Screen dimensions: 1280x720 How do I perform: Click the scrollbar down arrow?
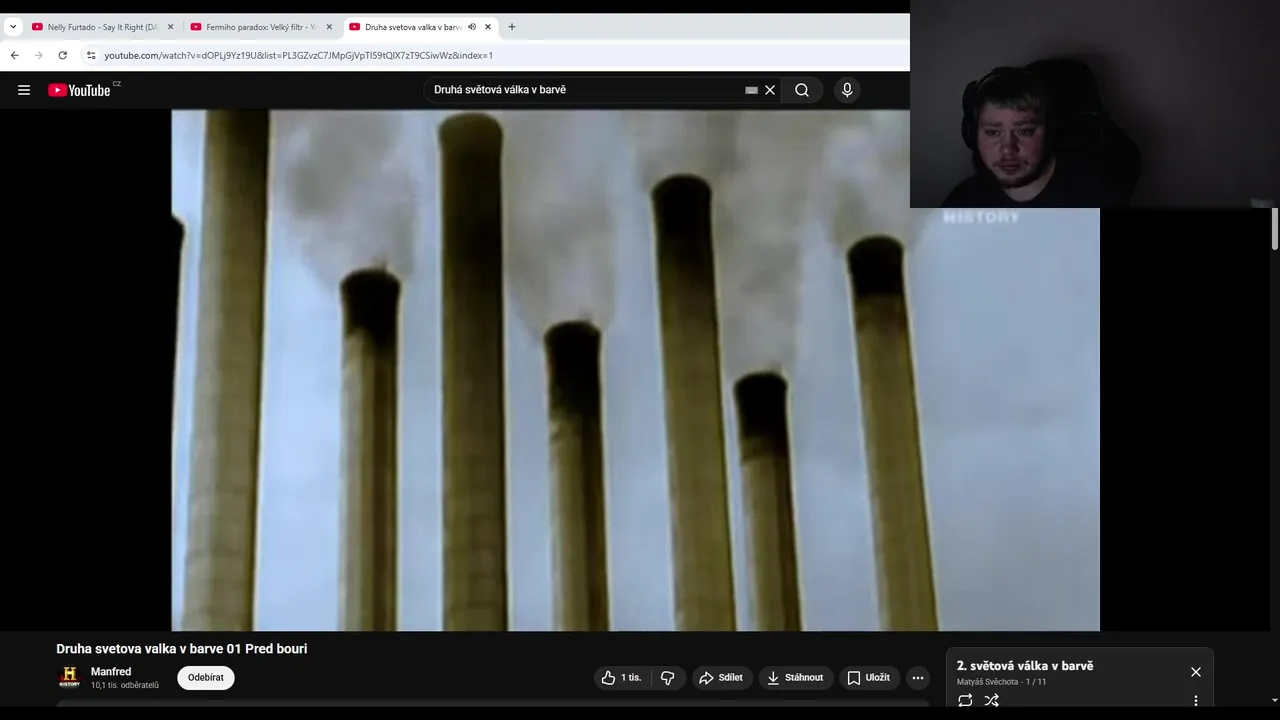(1274, 701)
